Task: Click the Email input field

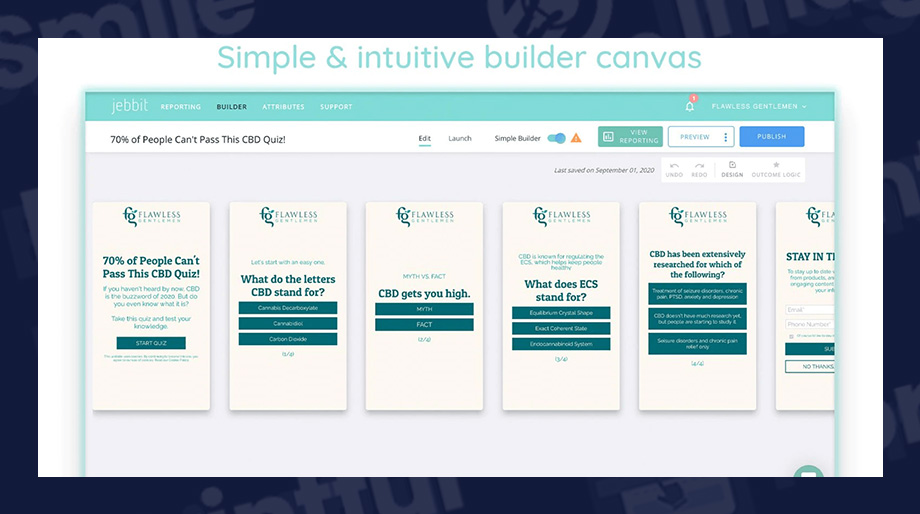Action: pyautogui.click(x=810, y=309)
